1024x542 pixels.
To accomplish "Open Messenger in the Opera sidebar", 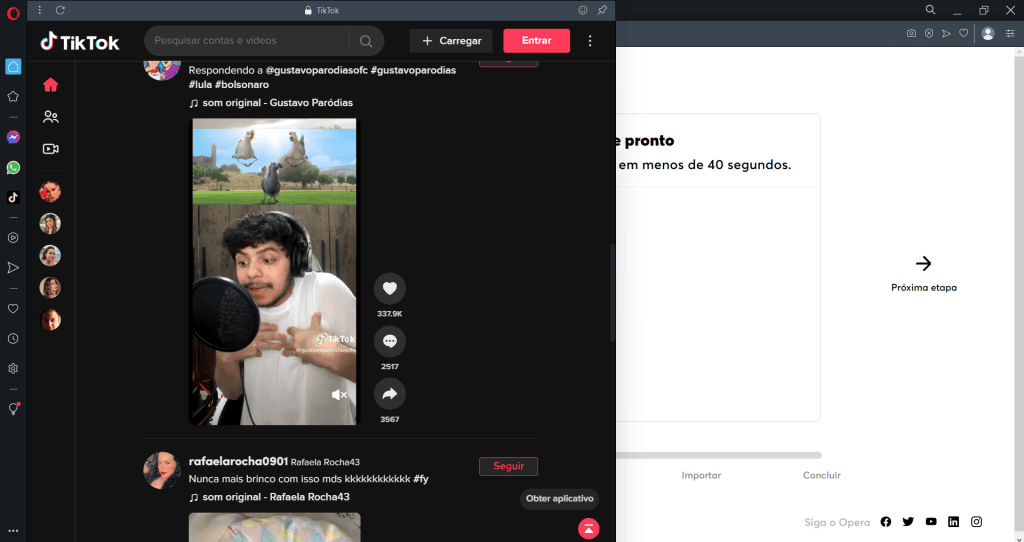I will [13, 137].
